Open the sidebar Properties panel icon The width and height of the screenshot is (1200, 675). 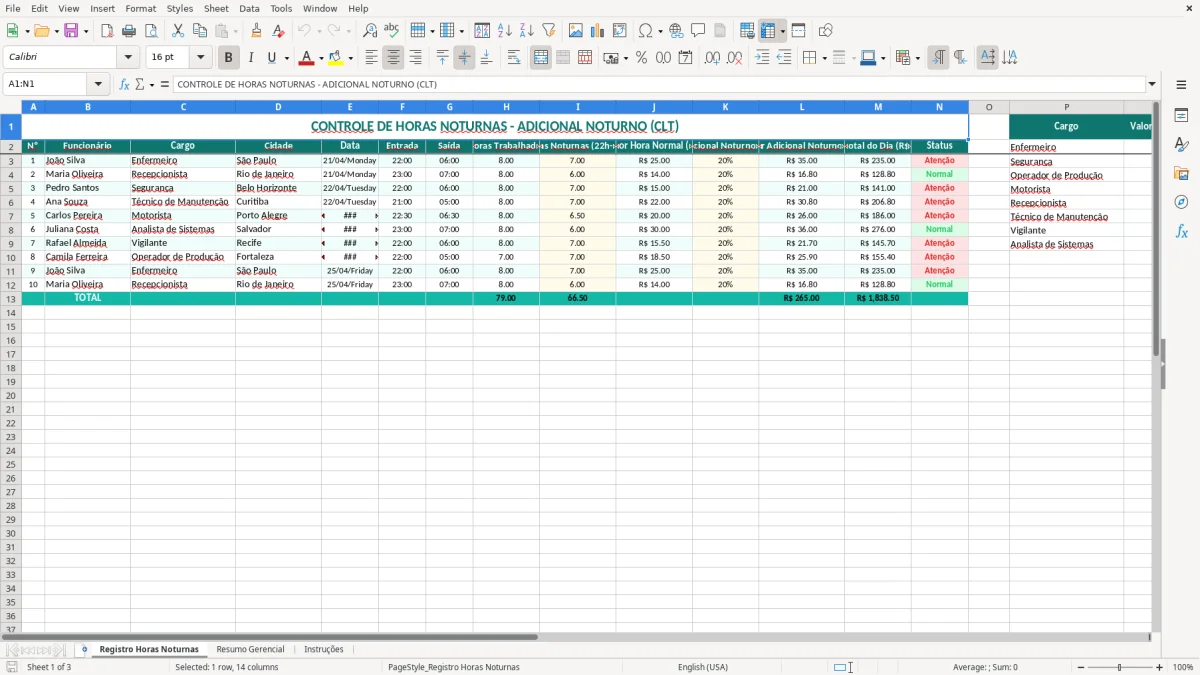[x=1181, y=115]
